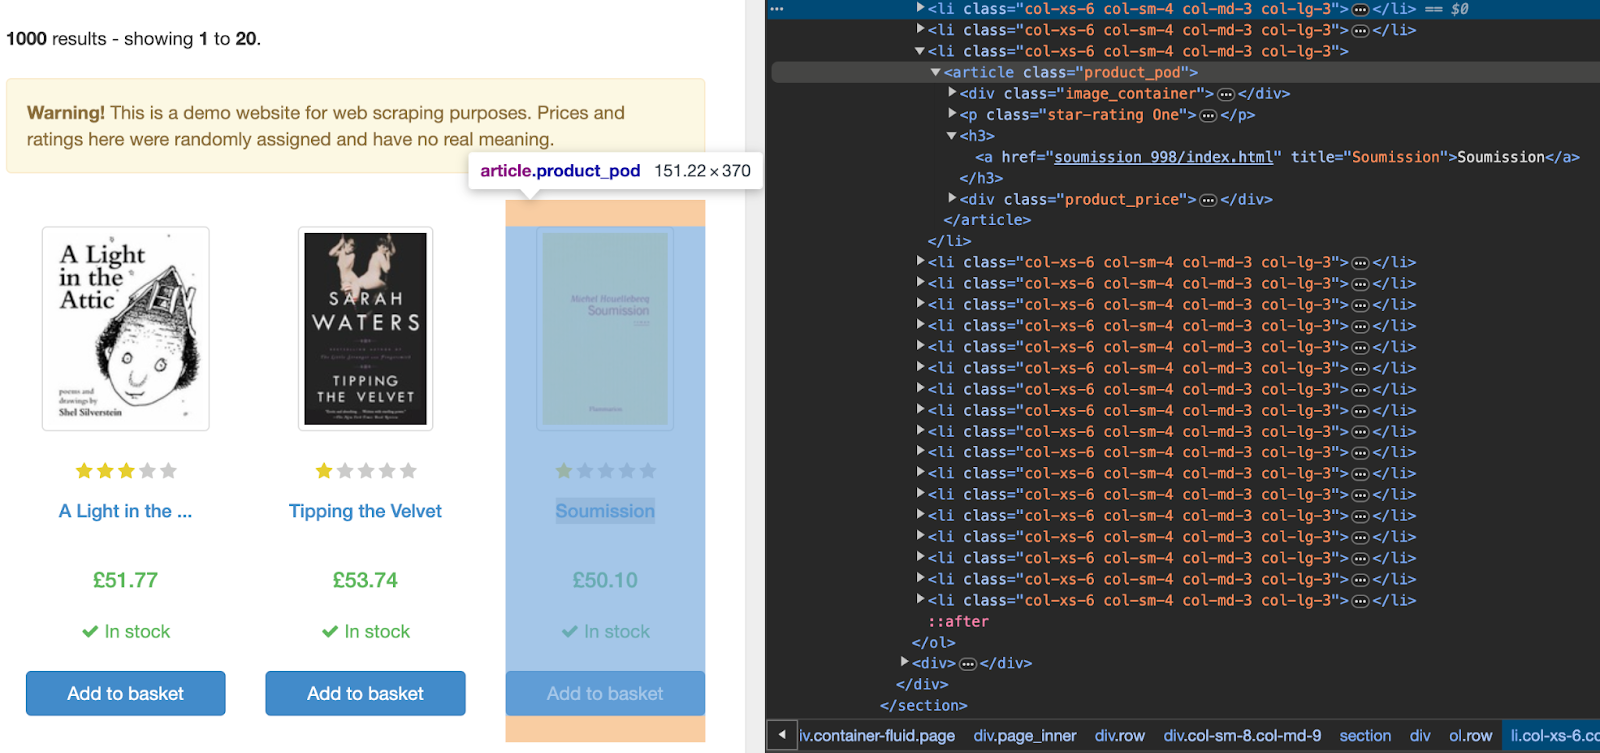1600x753 pixels.
Task: Expand the li node marked == $0
Action: [920, 8]
